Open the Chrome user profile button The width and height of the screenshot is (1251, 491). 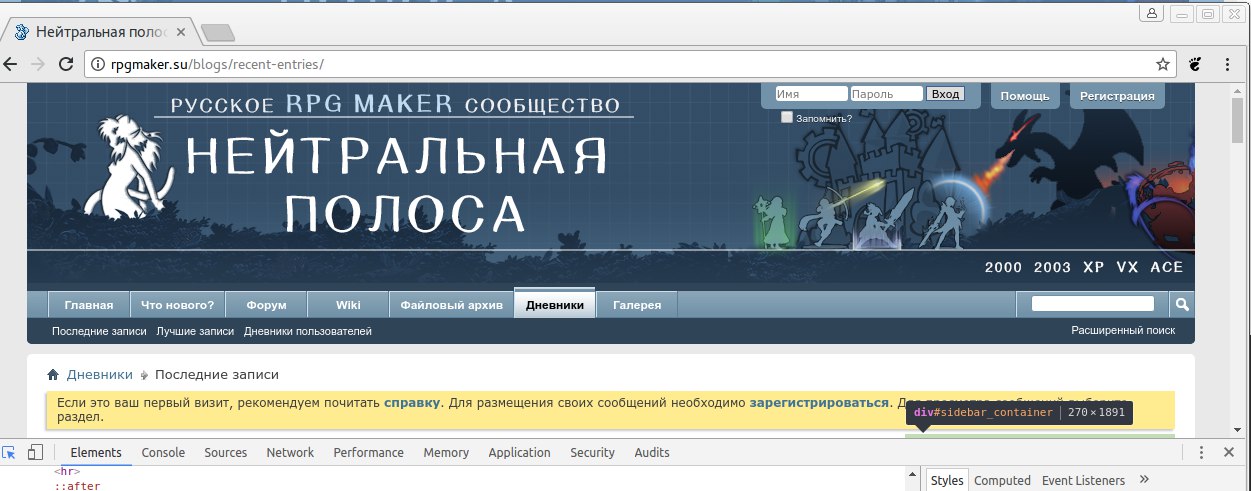(1151, 13)
